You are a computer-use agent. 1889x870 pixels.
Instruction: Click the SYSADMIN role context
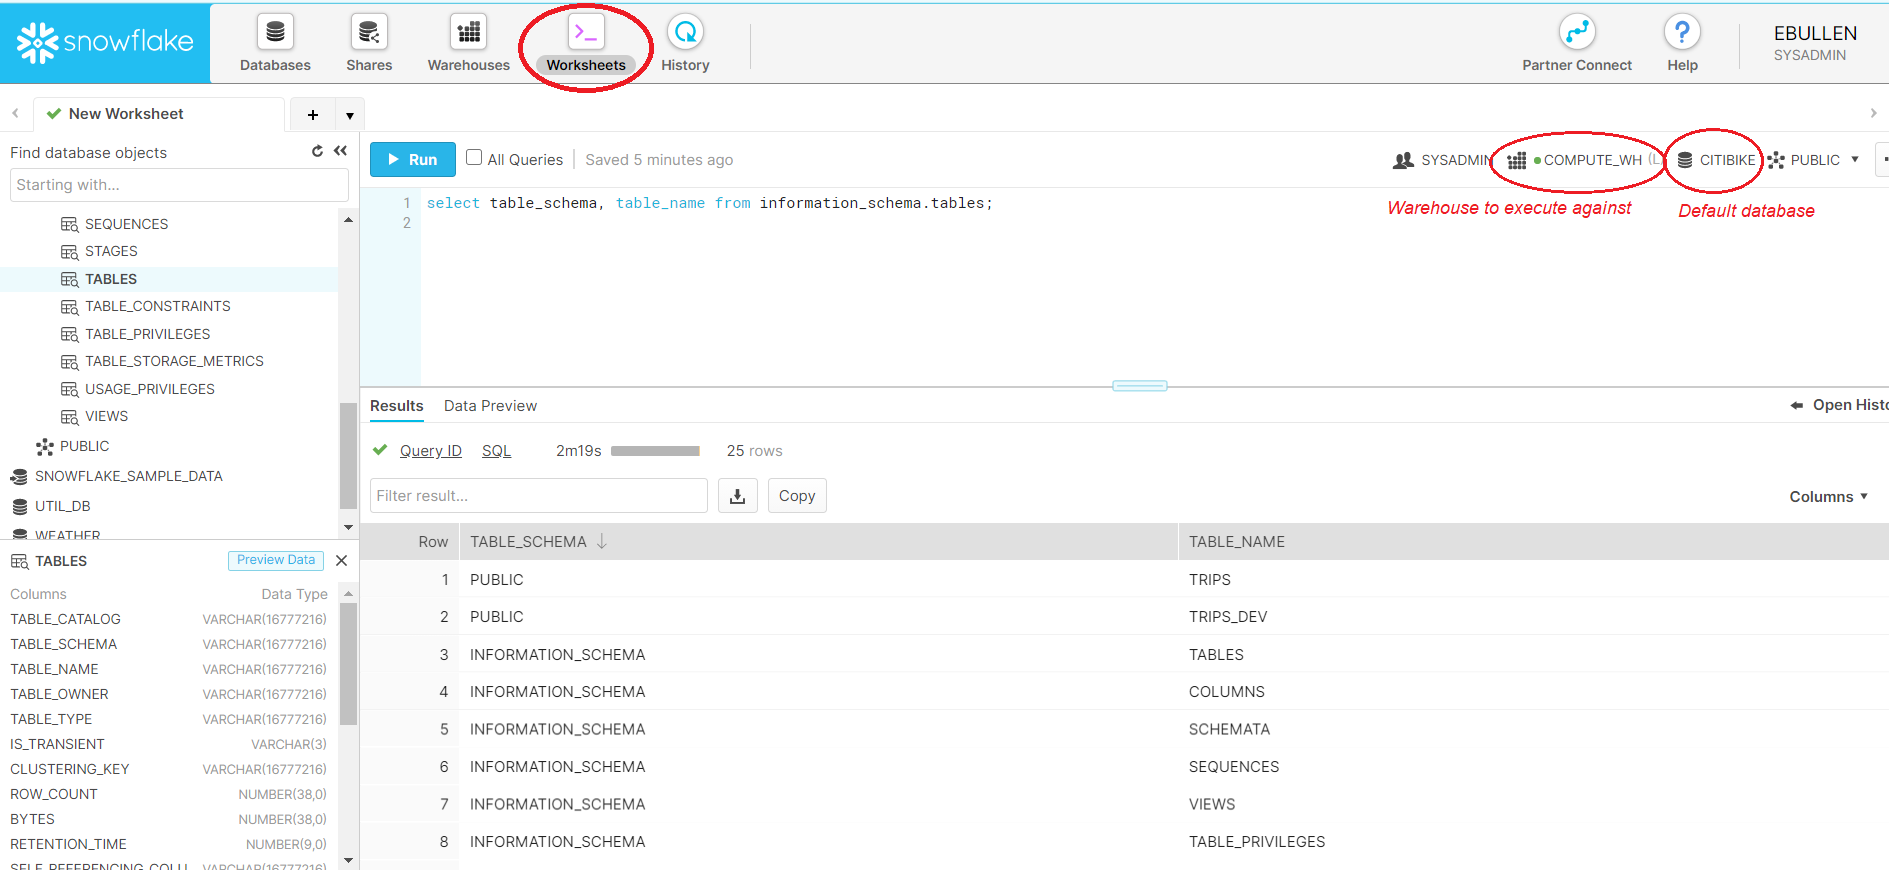[1443, 160]
